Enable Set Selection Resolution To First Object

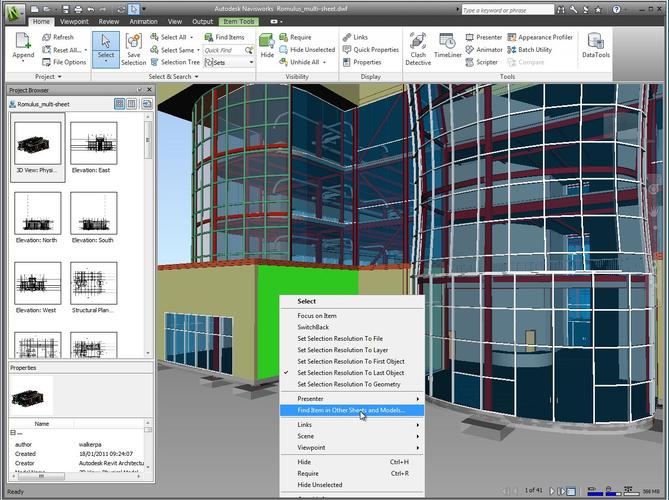tap(350, 361)
